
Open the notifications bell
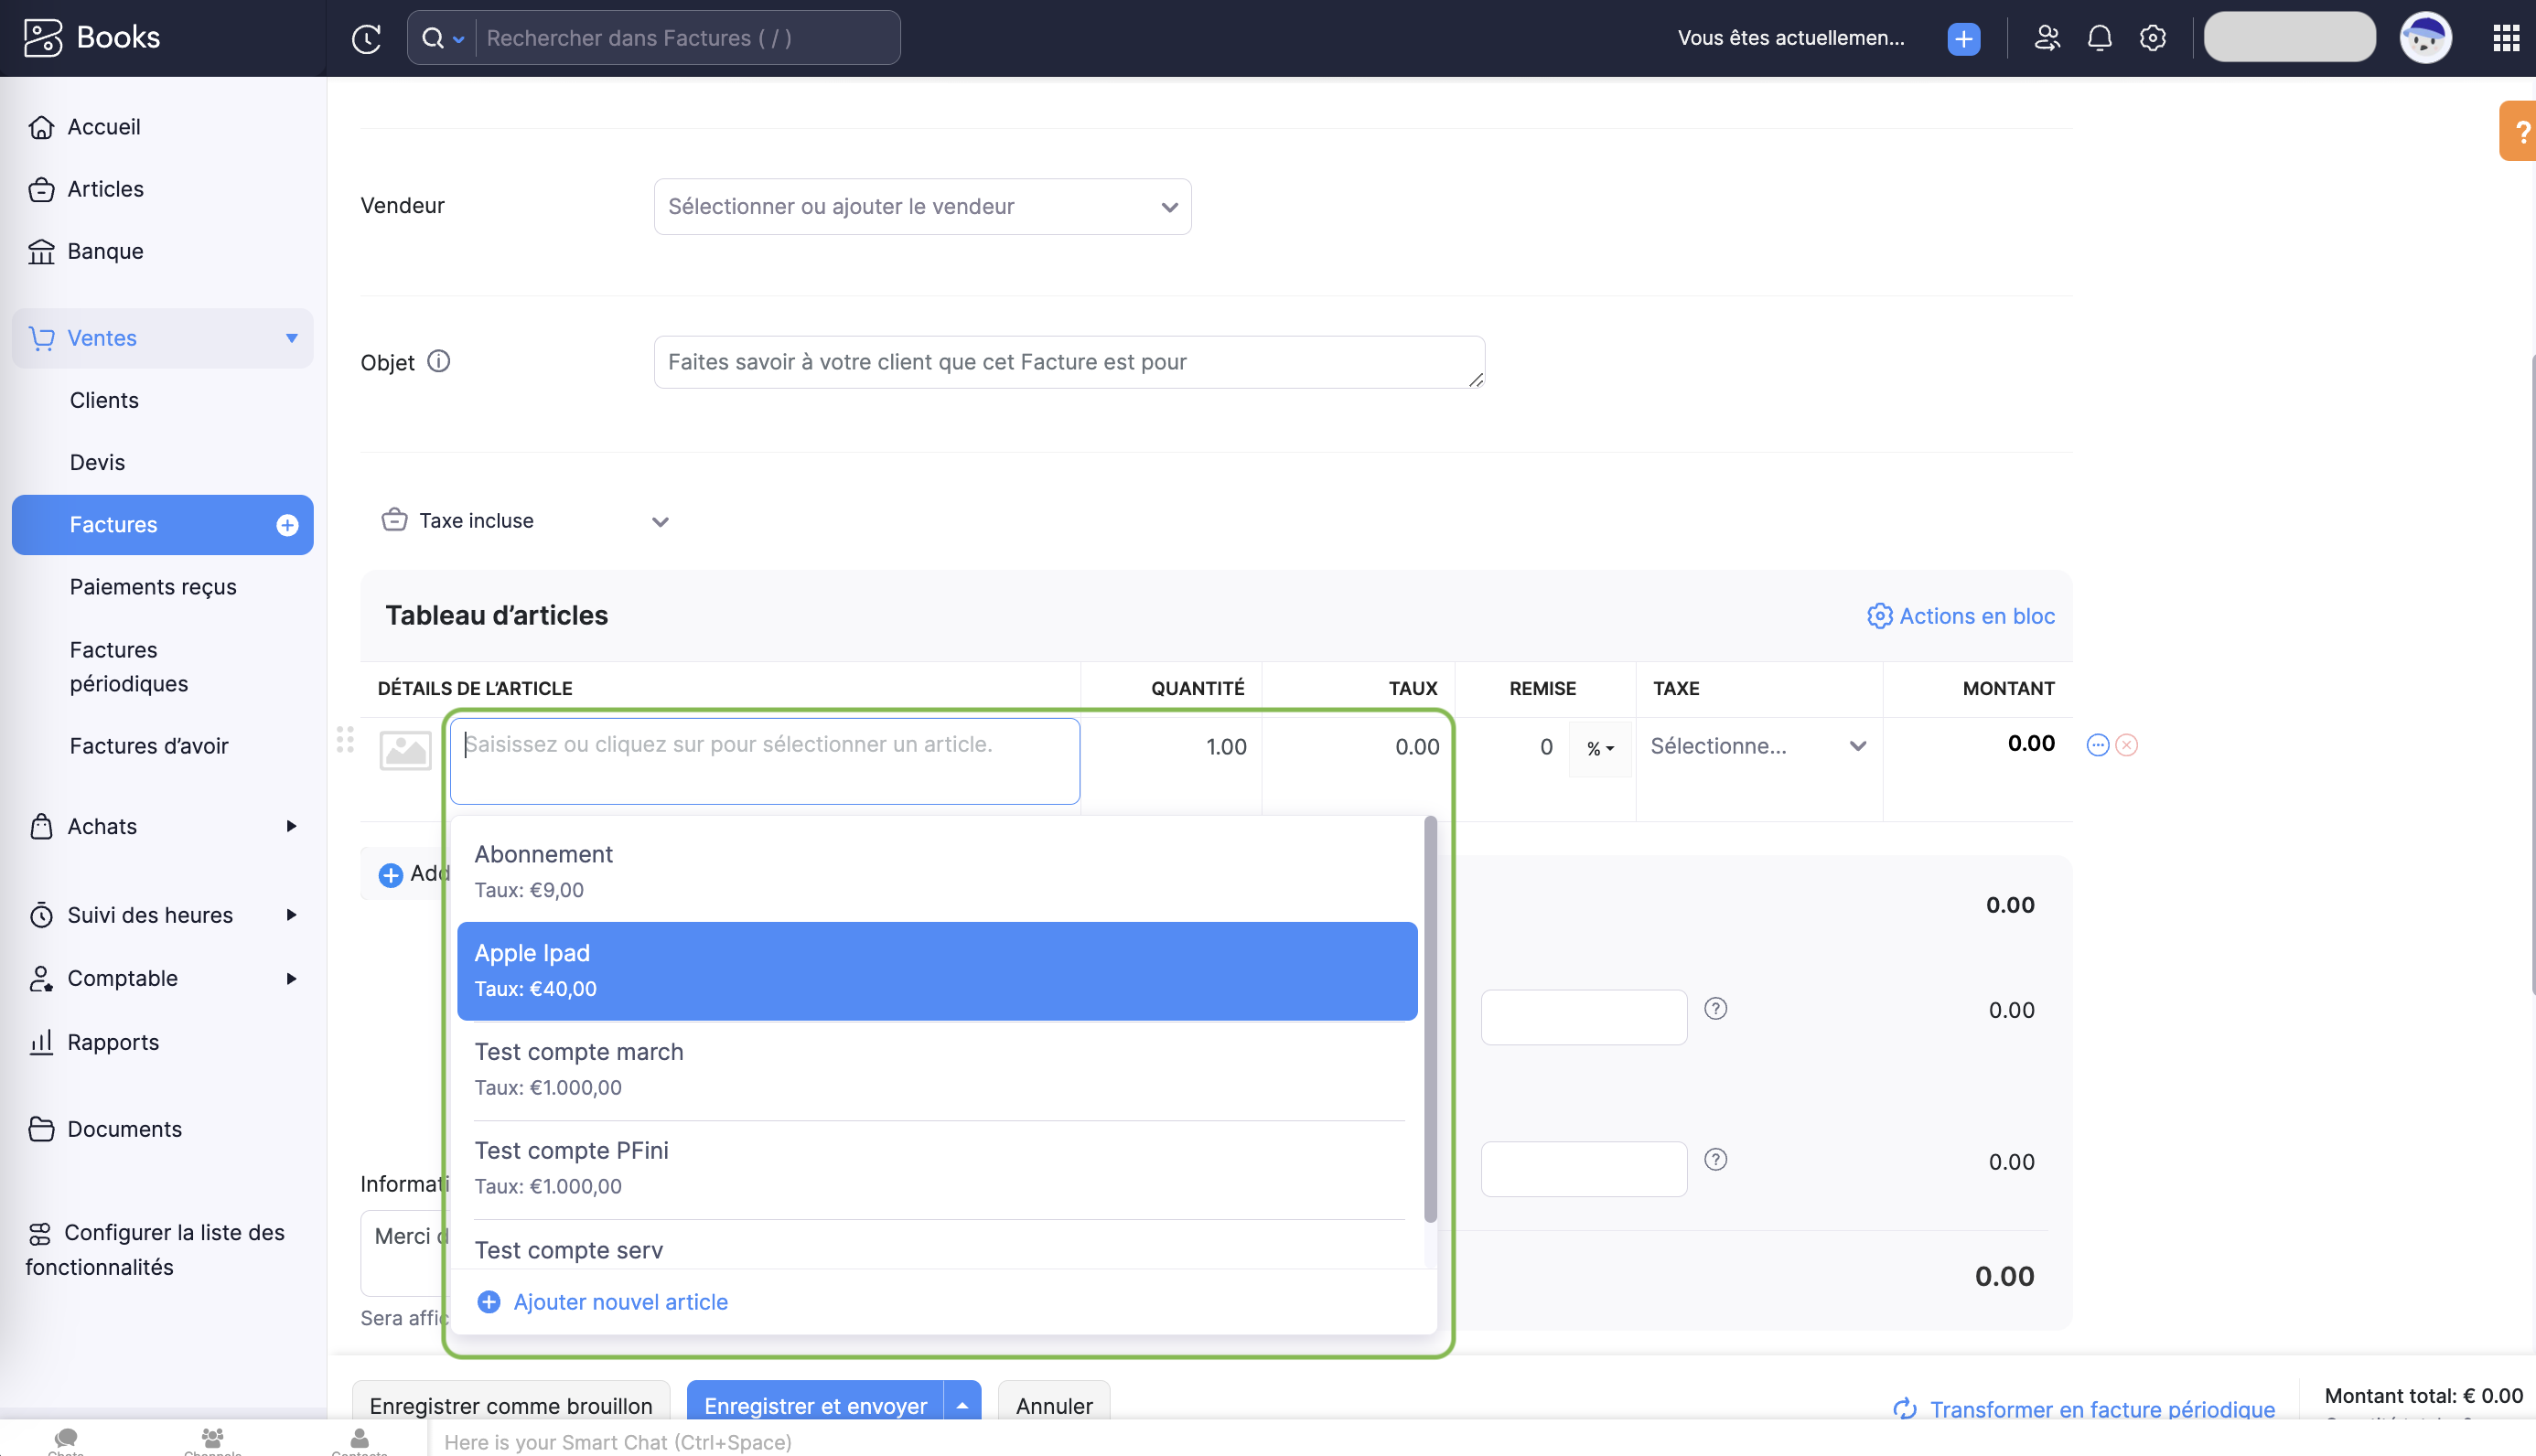(x=2099, y=38)
